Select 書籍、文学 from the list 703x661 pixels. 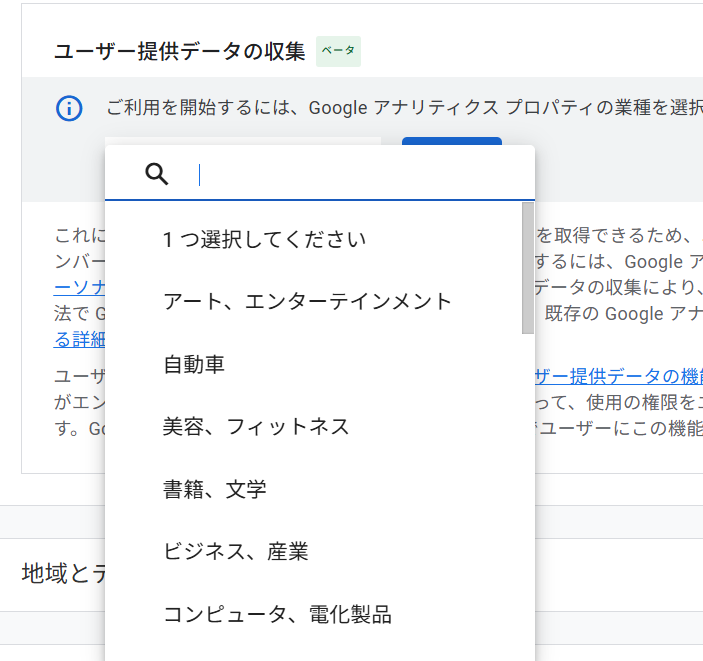coord(215,489)
